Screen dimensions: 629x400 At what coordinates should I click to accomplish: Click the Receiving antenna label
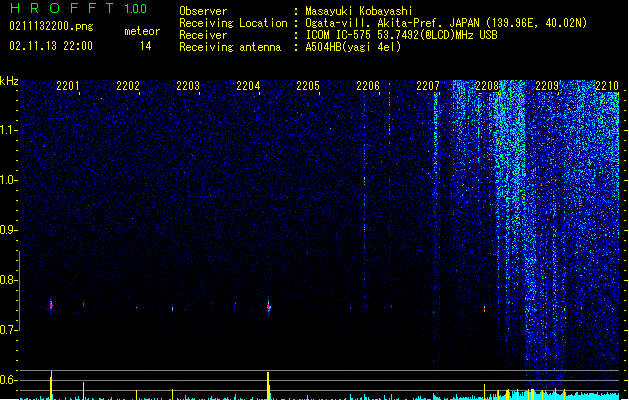230,47
